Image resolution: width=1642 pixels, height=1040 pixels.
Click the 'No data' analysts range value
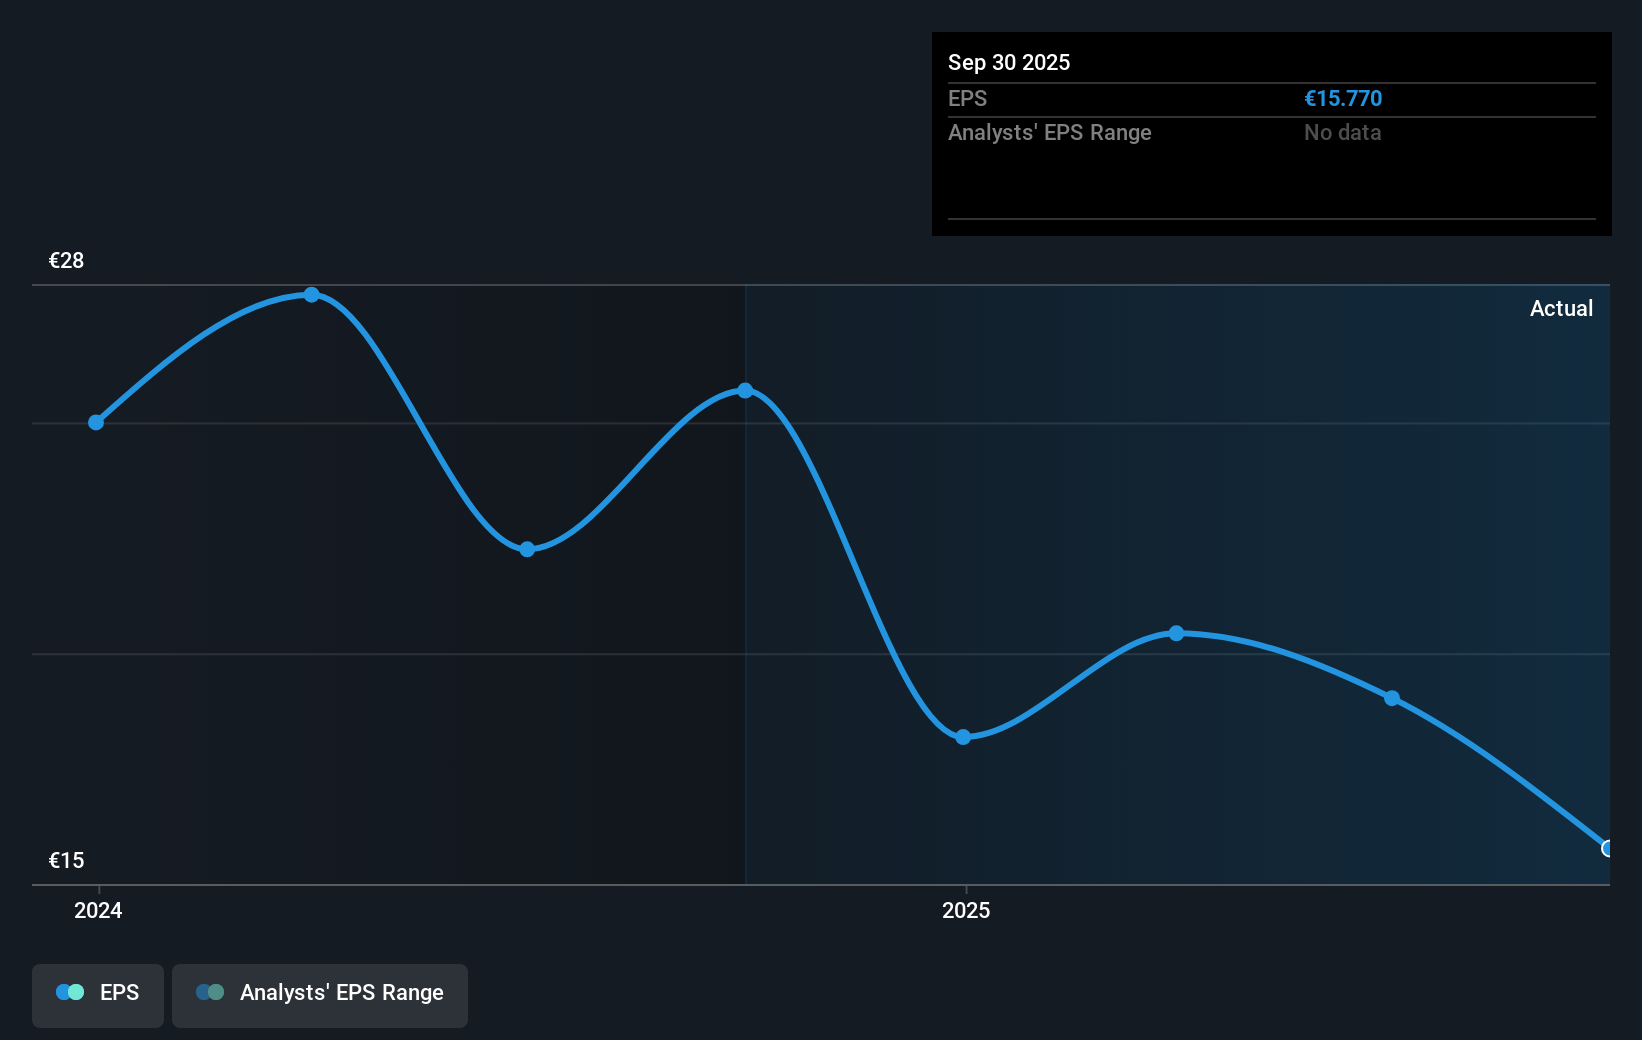click(1342, 132)
